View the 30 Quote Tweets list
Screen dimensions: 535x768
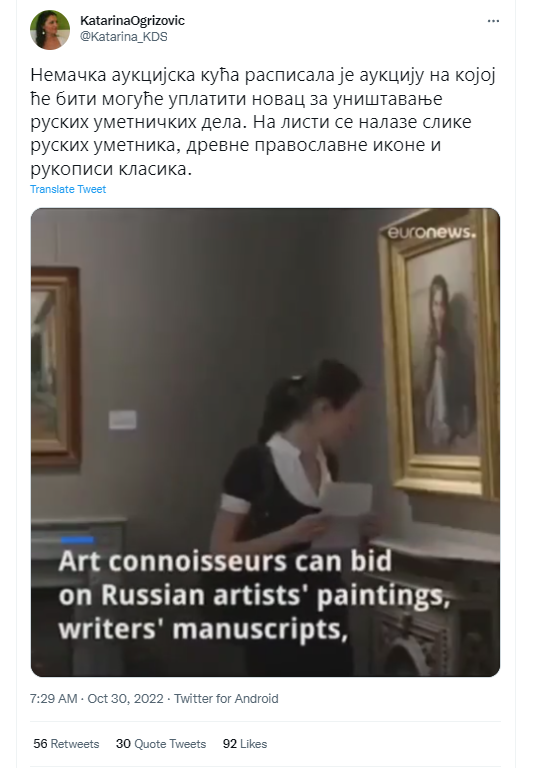click(161, 744)
